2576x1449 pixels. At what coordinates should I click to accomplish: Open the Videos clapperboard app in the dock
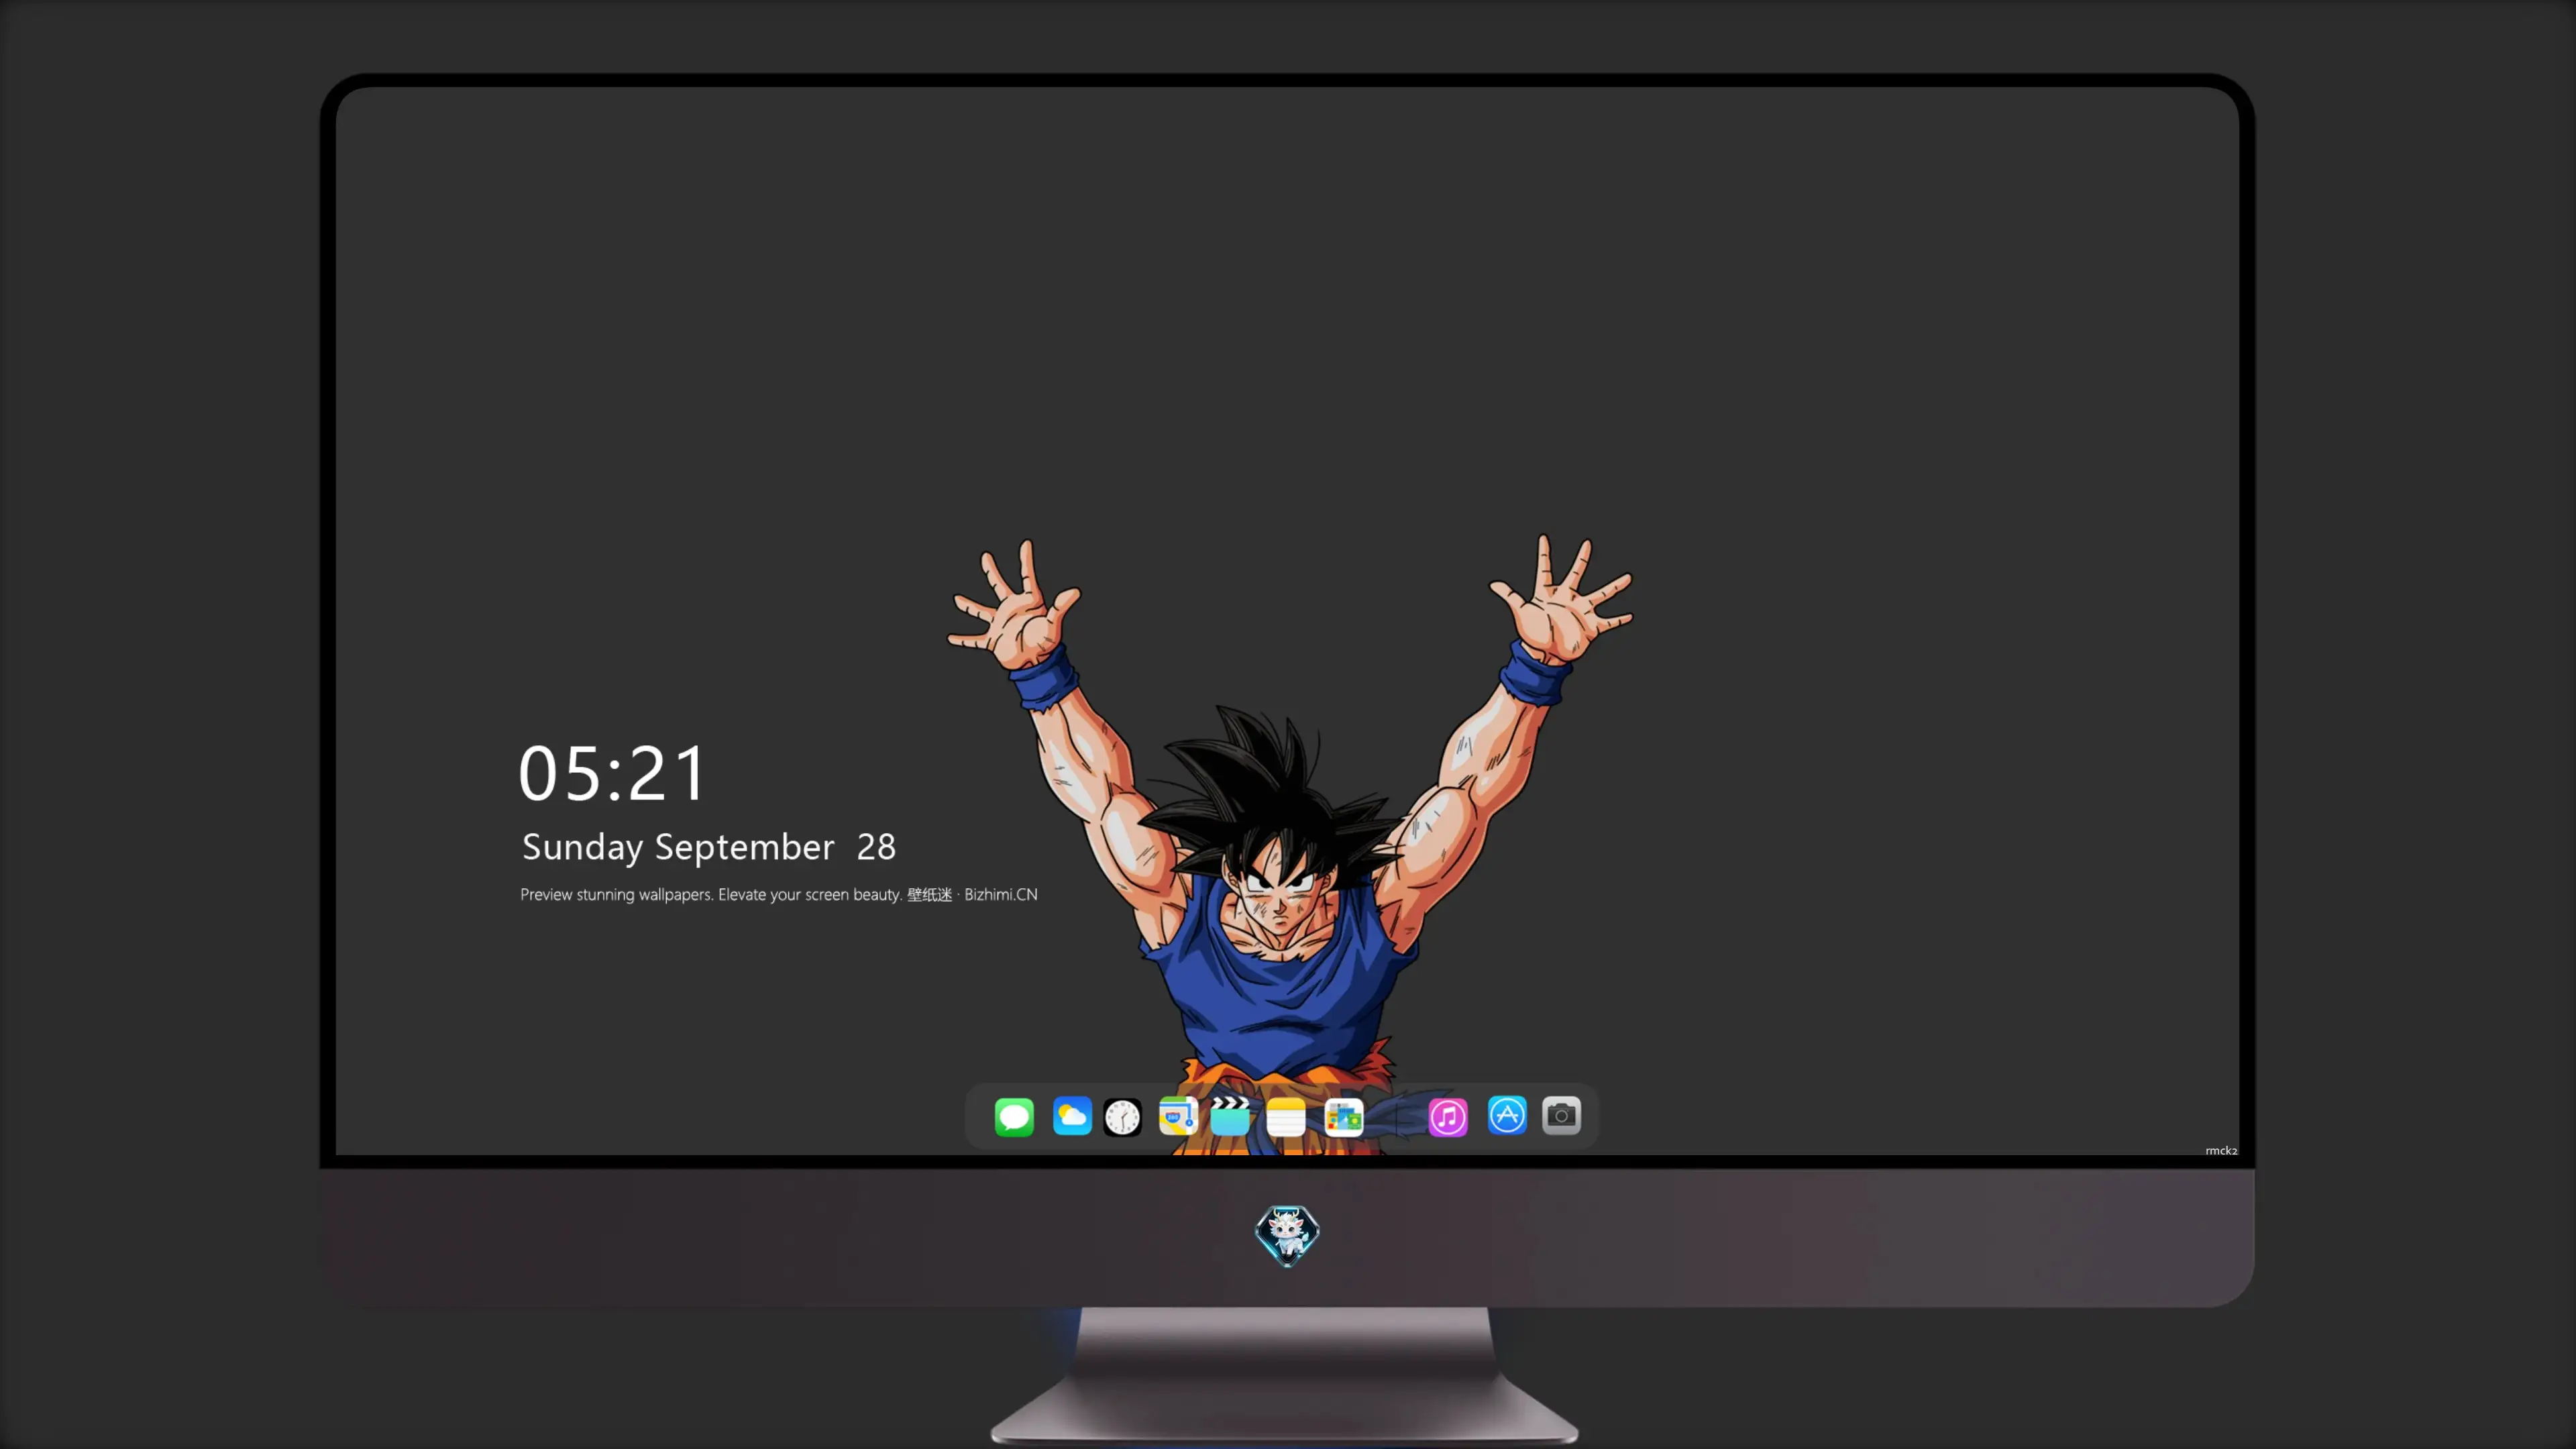[x=1230, y=1116]
